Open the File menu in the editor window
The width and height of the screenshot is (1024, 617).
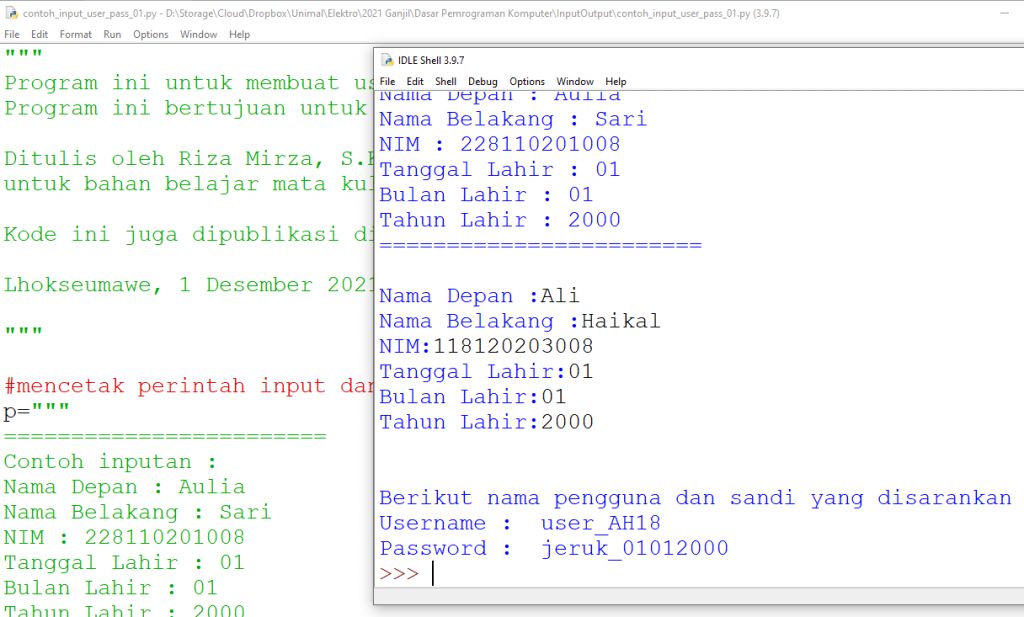pos(12,34)
